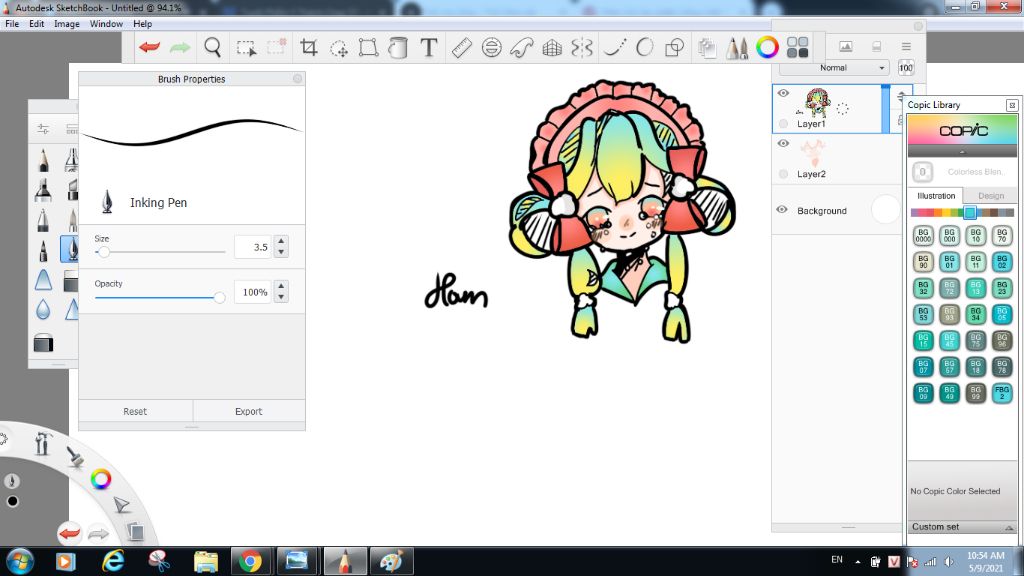This screenshot has height=576, width=1024.
Task: Select the Flood Fill bucket tool
Action: pos(398,47)
